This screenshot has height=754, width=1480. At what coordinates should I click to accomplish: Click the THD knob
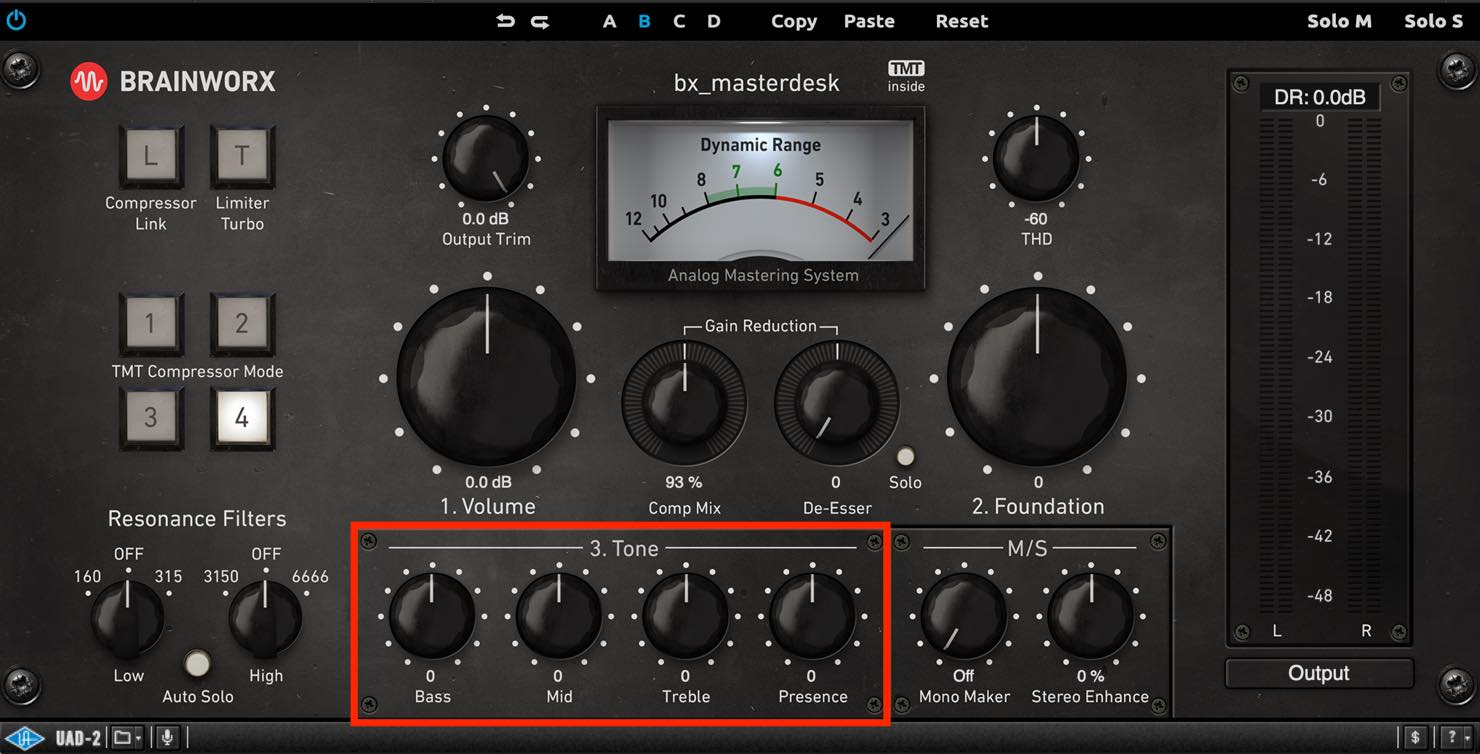(1036, 158)
